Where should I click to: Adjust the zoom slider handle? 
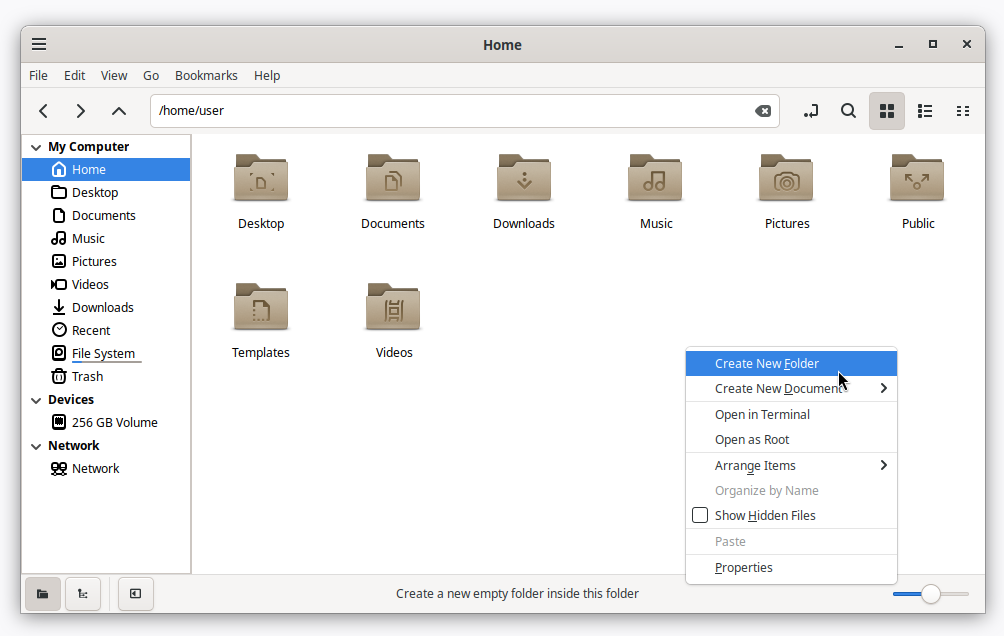930,594
